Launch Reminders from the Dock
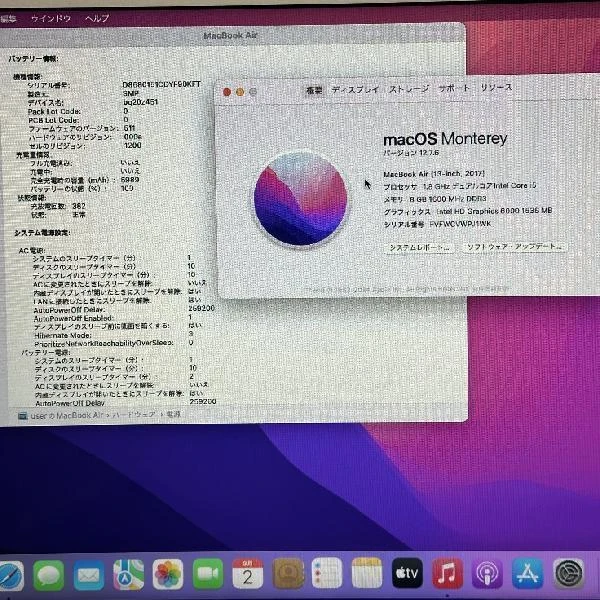The height and width of the screenshot is (600, 600). tap(327, 573)
